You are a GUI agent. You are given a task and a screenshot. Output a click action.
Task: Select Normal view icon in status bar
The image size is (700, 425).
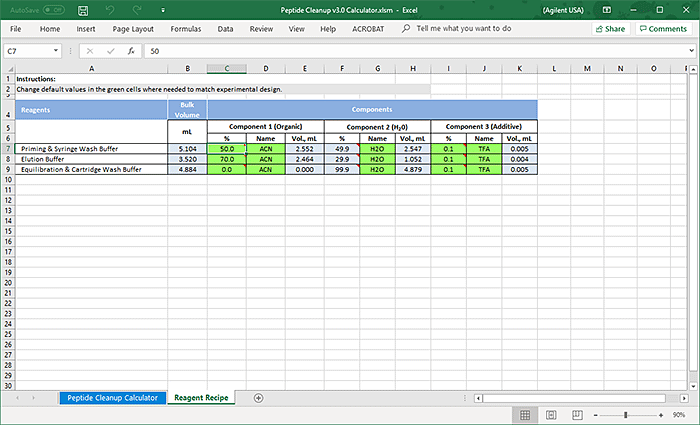523,414
